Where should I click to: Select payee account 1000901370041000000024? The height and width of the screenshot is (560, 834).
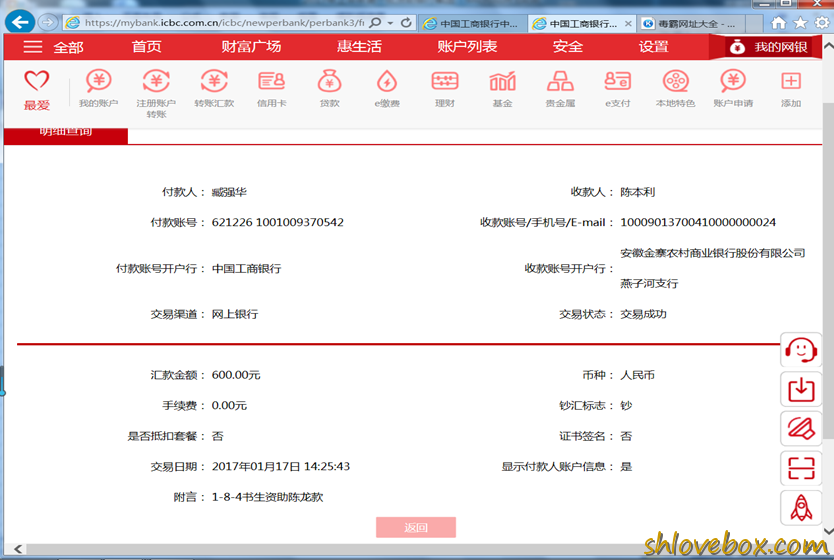point(698,222)
